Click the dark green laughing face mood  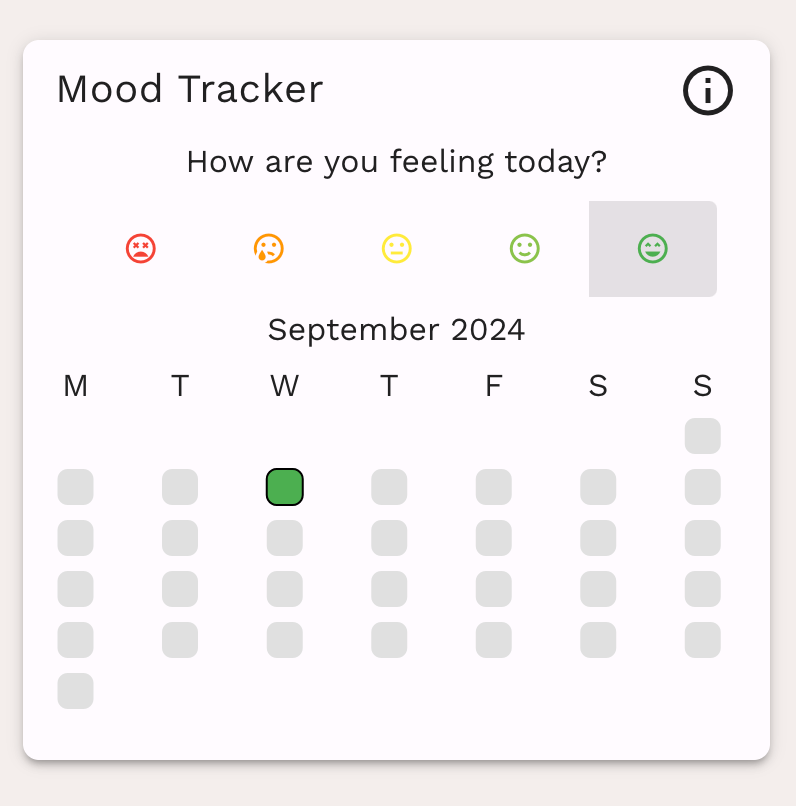(653, 249)
